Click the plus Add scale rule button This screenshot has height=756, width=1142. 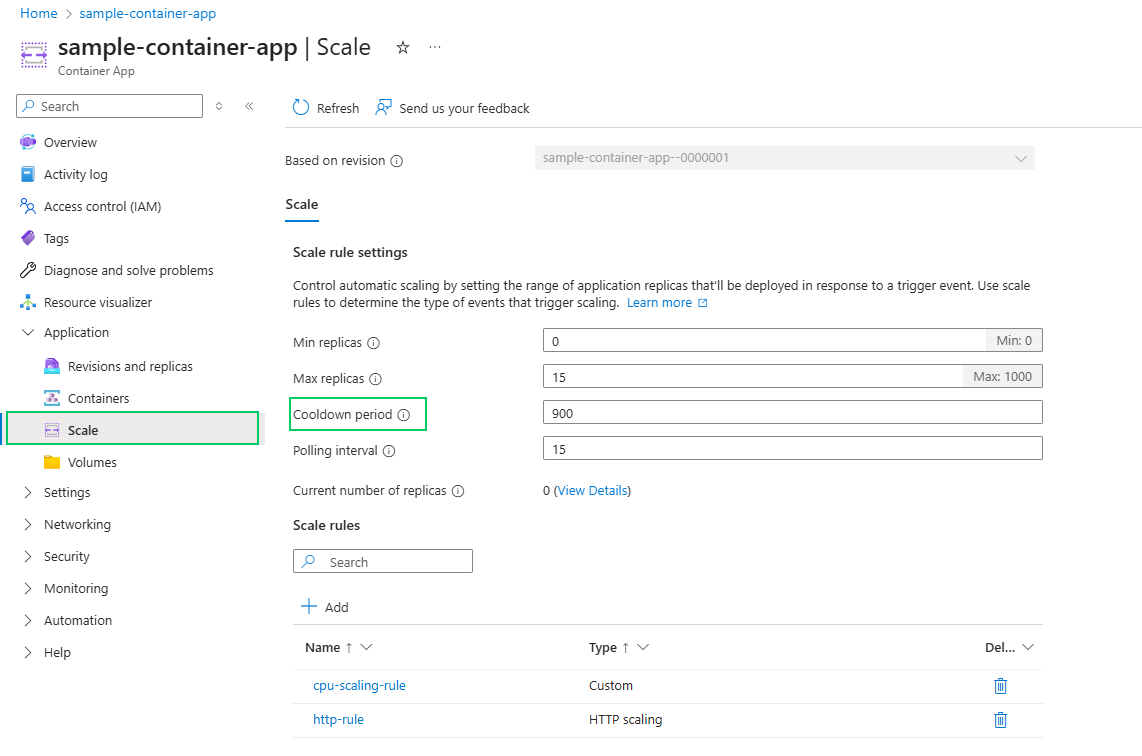coord(325,607)
